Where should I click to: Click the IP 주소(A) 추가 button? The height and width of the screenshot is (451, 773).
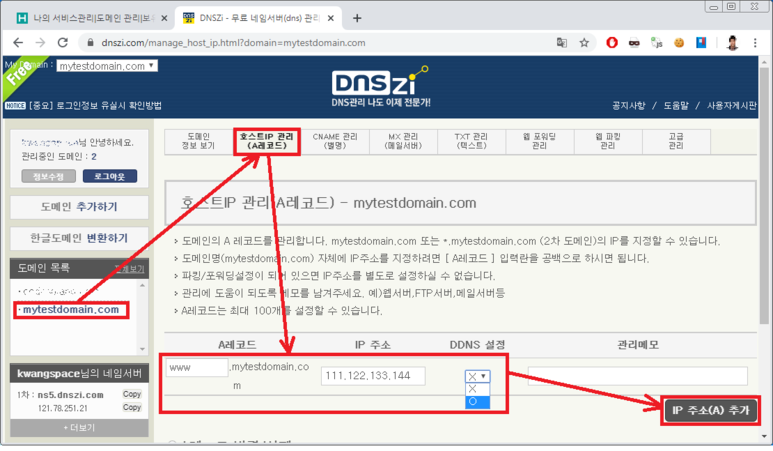[710, 411]
